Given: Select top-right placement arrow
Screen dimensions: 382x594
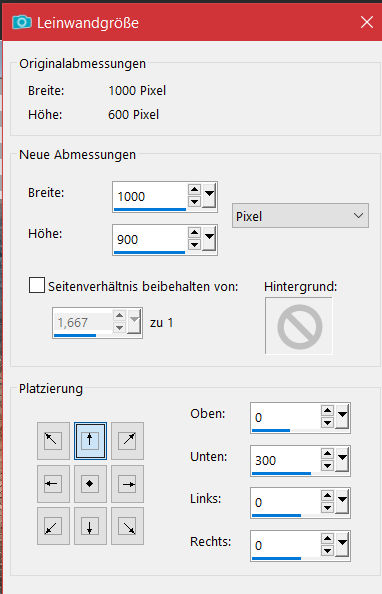Looking at the screenshot, I should pyautogui.click(x=127, y=441).
